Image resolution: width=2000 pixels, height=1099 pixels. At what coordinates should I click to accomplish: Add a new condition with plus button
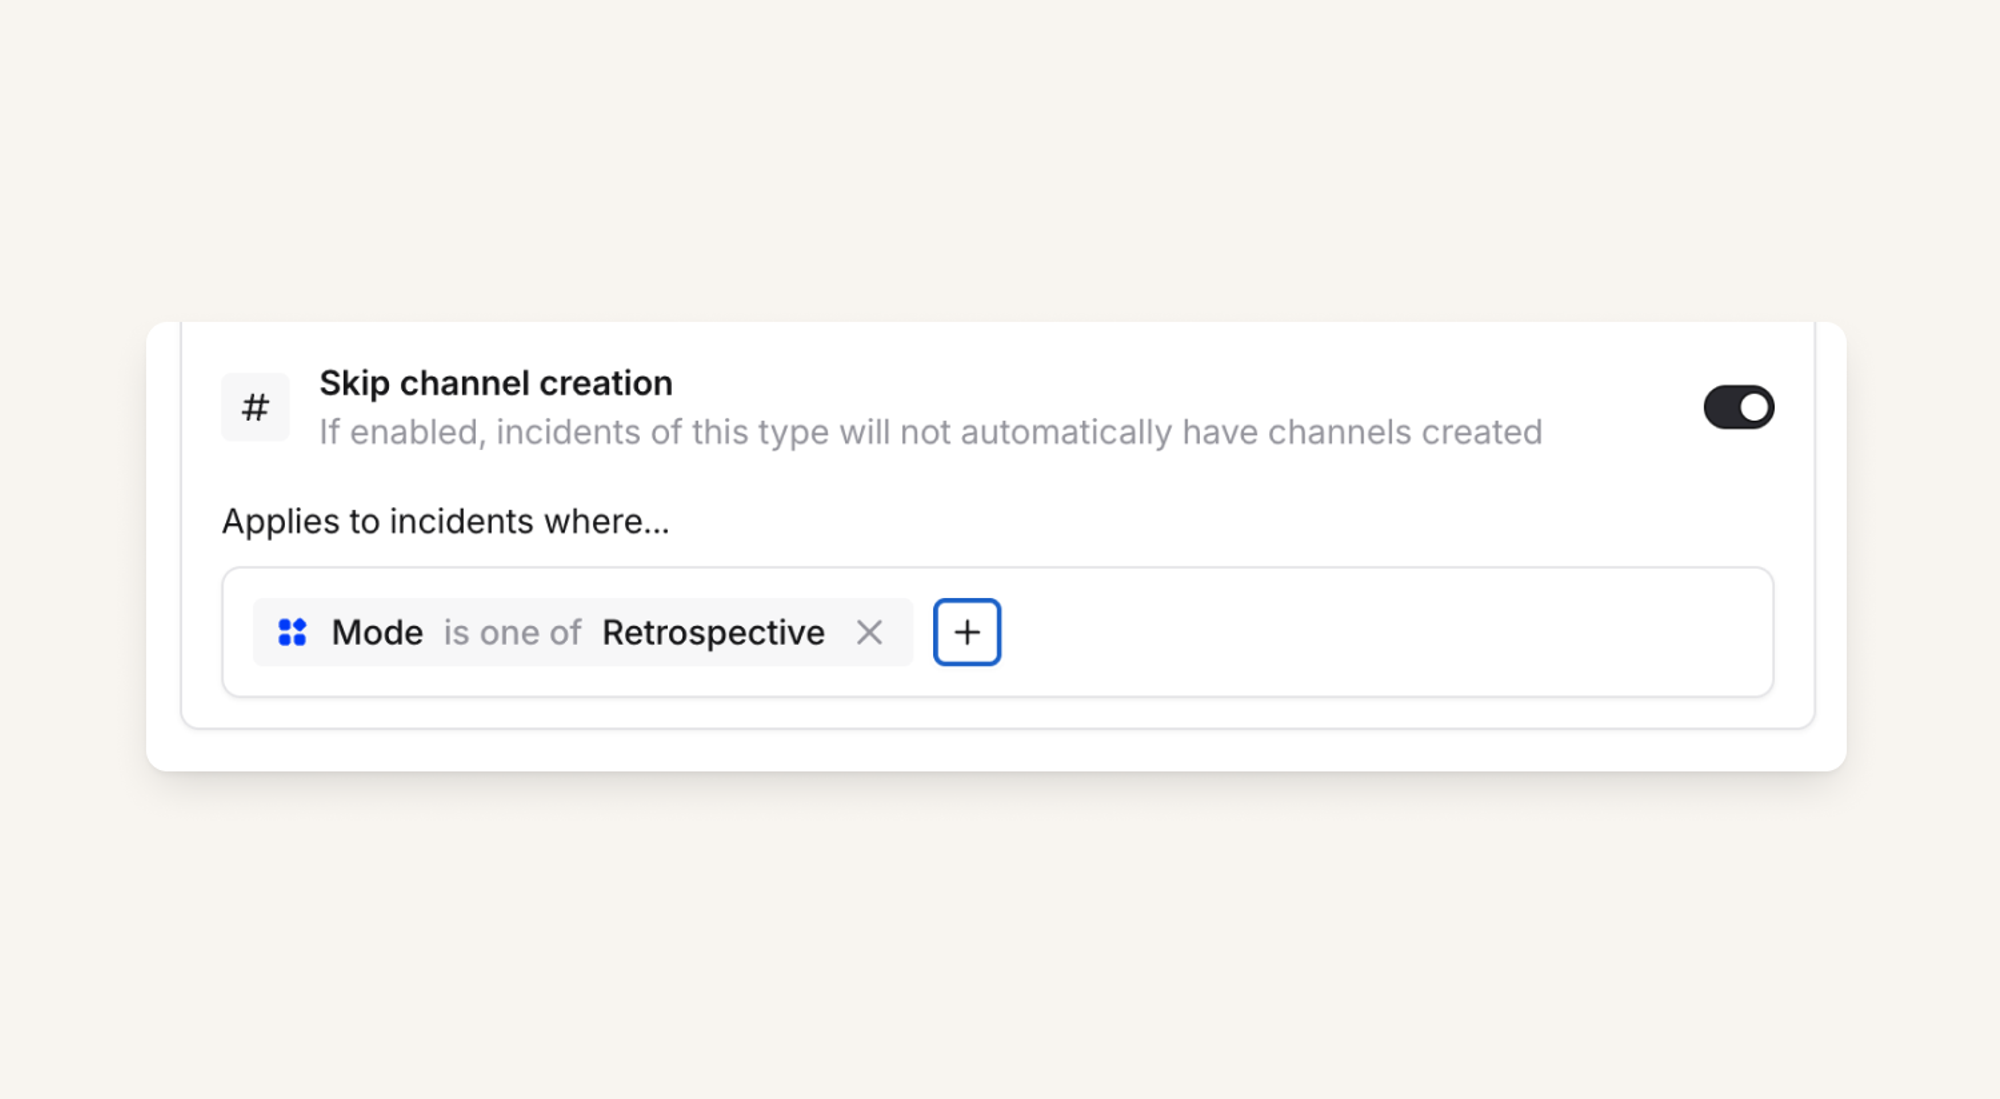pyautogui.click(x=966, y=632)
